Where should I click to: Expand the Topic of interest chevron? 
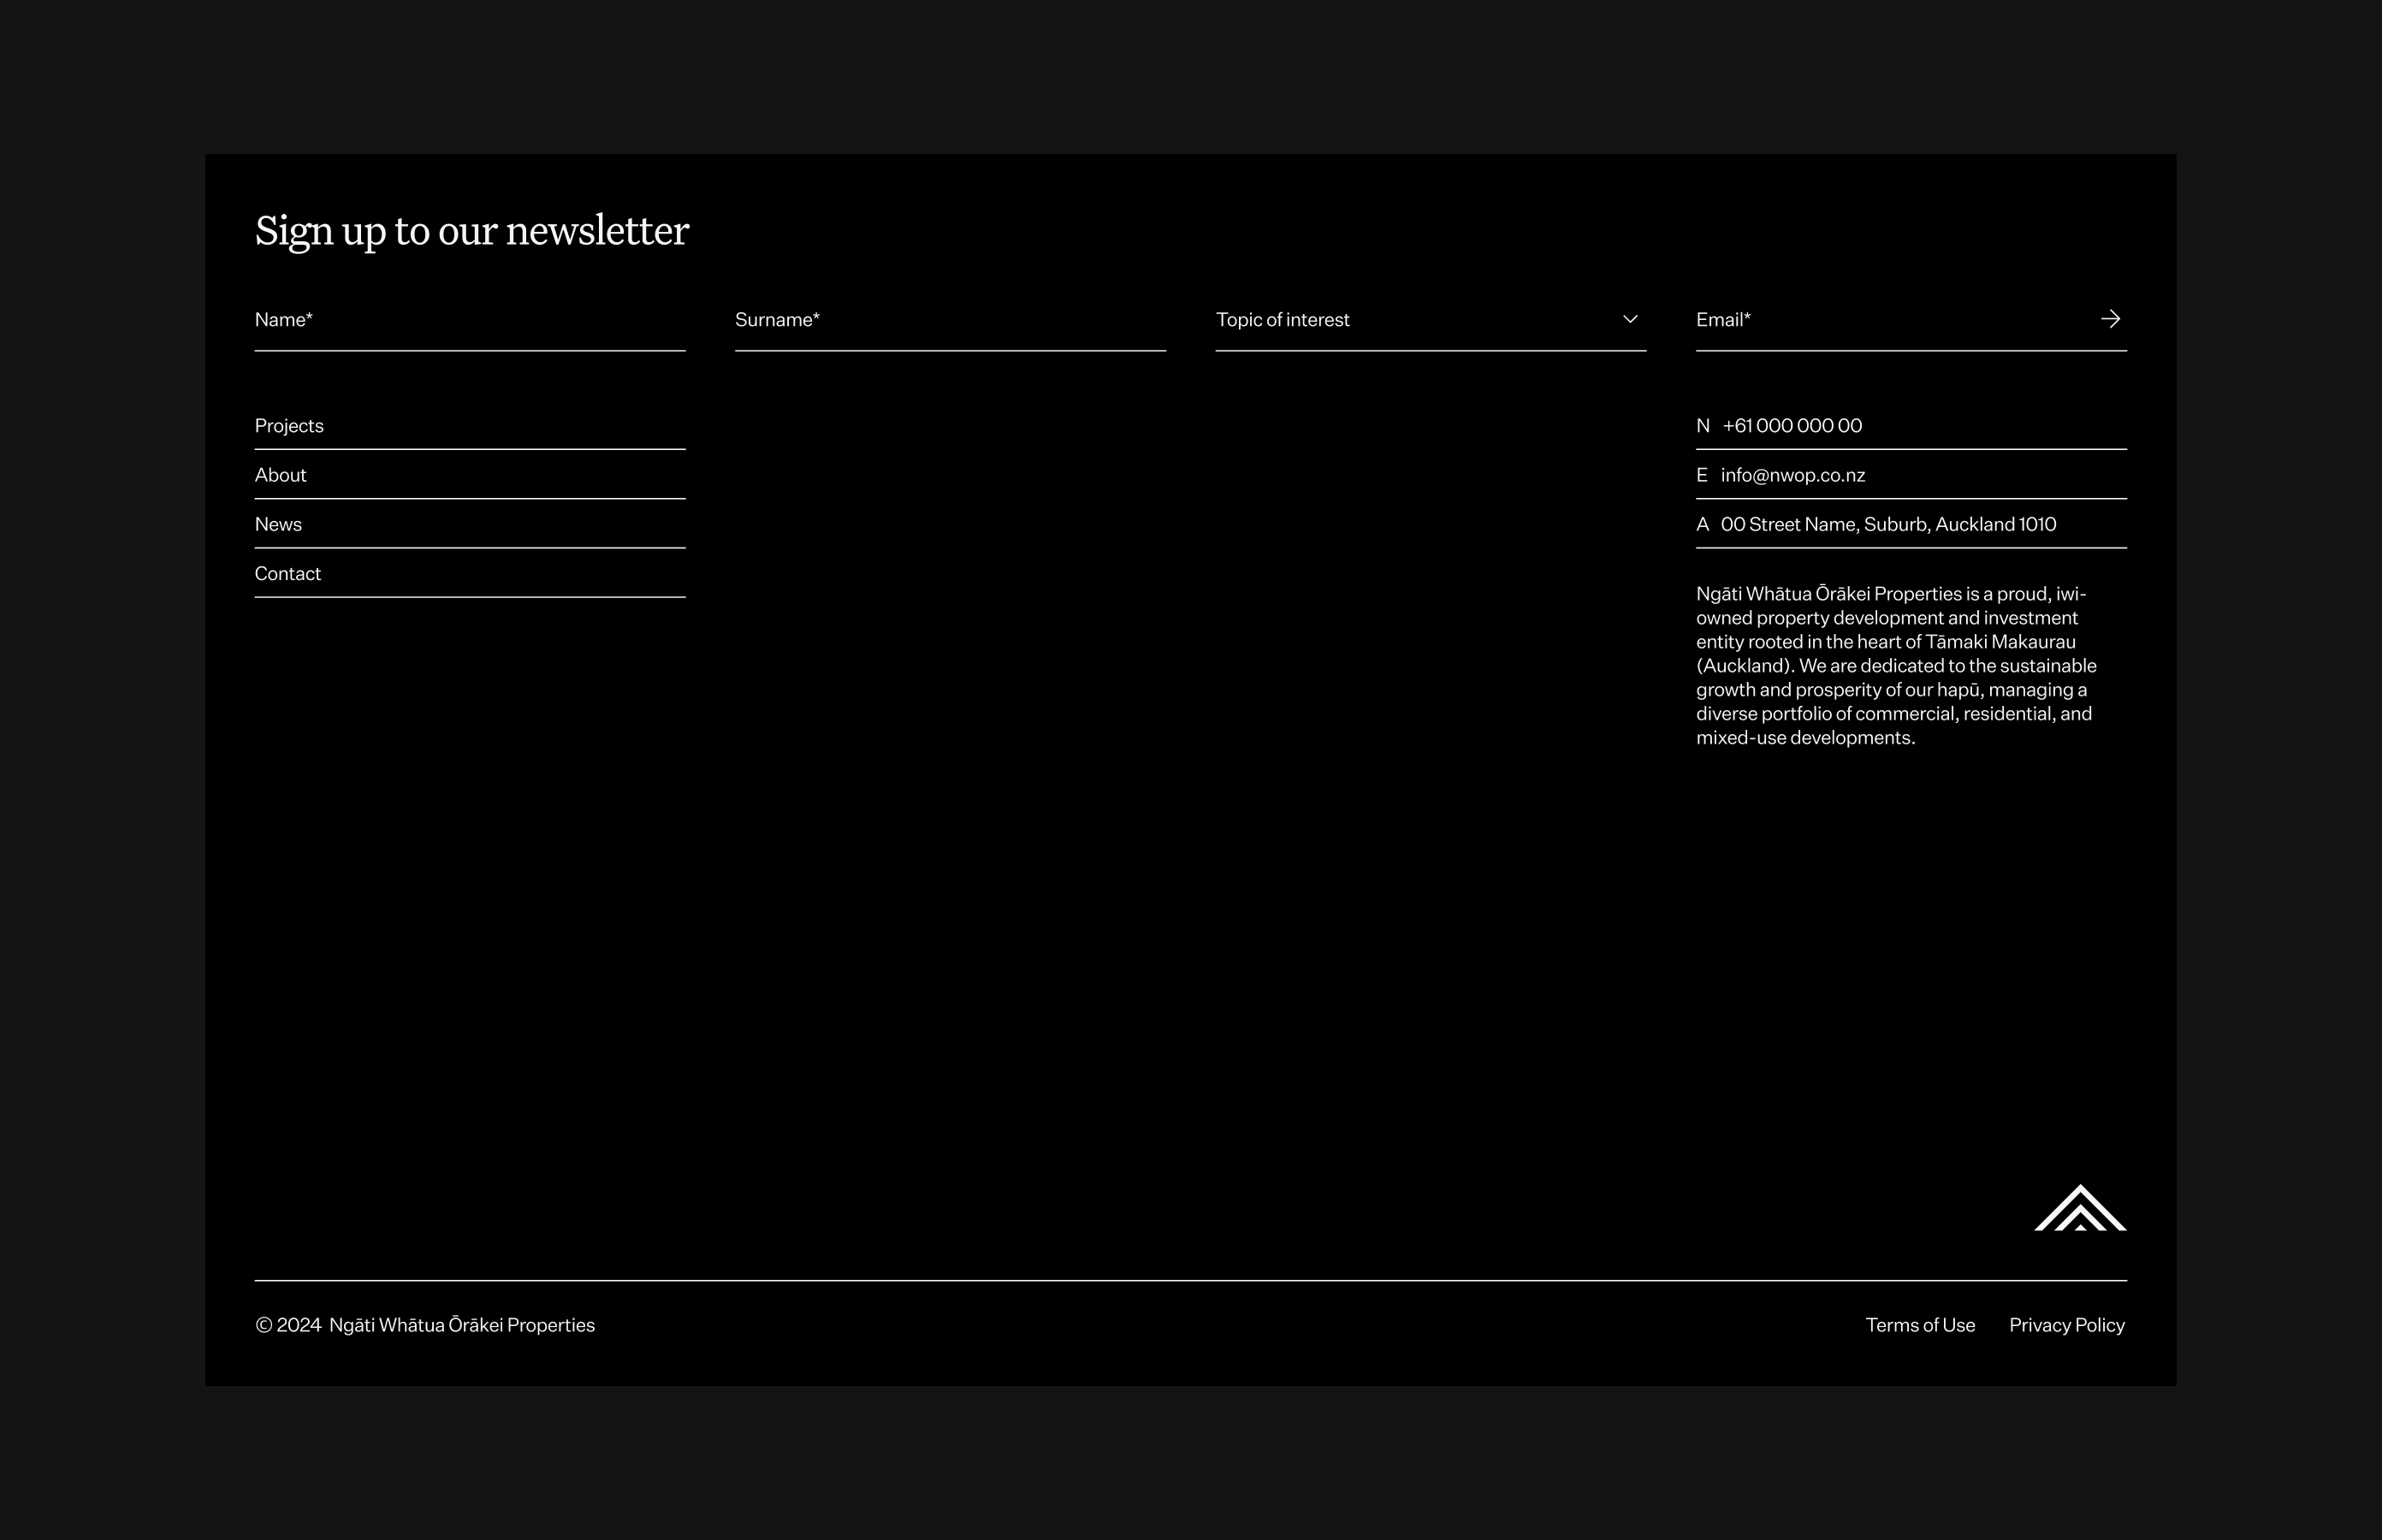point(1630,319)
